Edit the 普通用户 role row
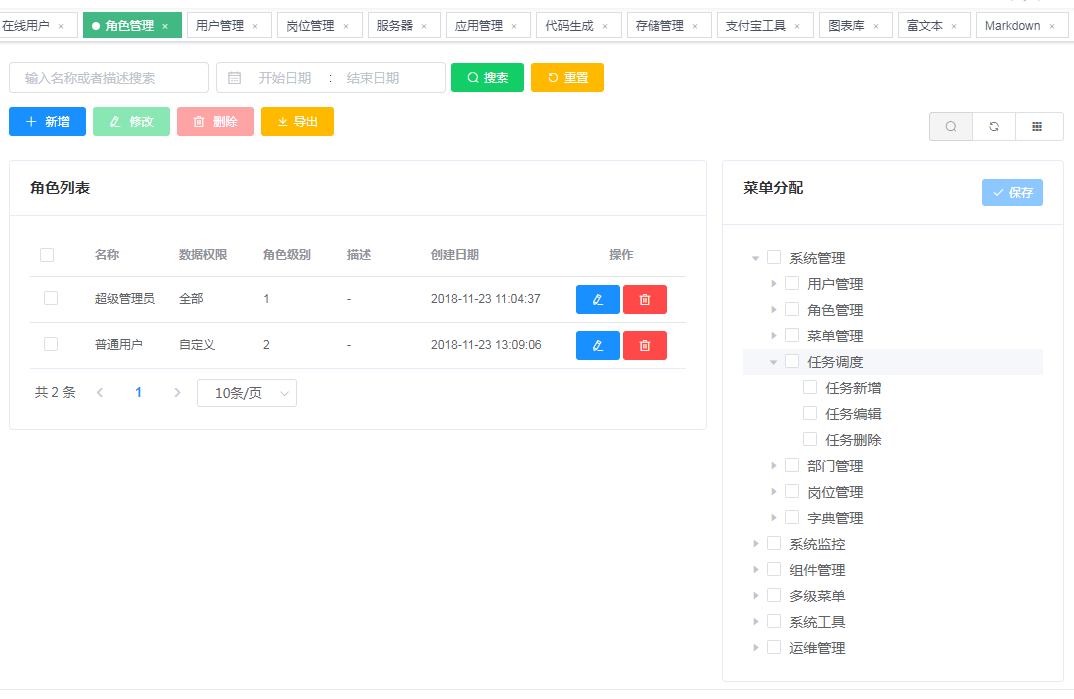 coord(598,346)
